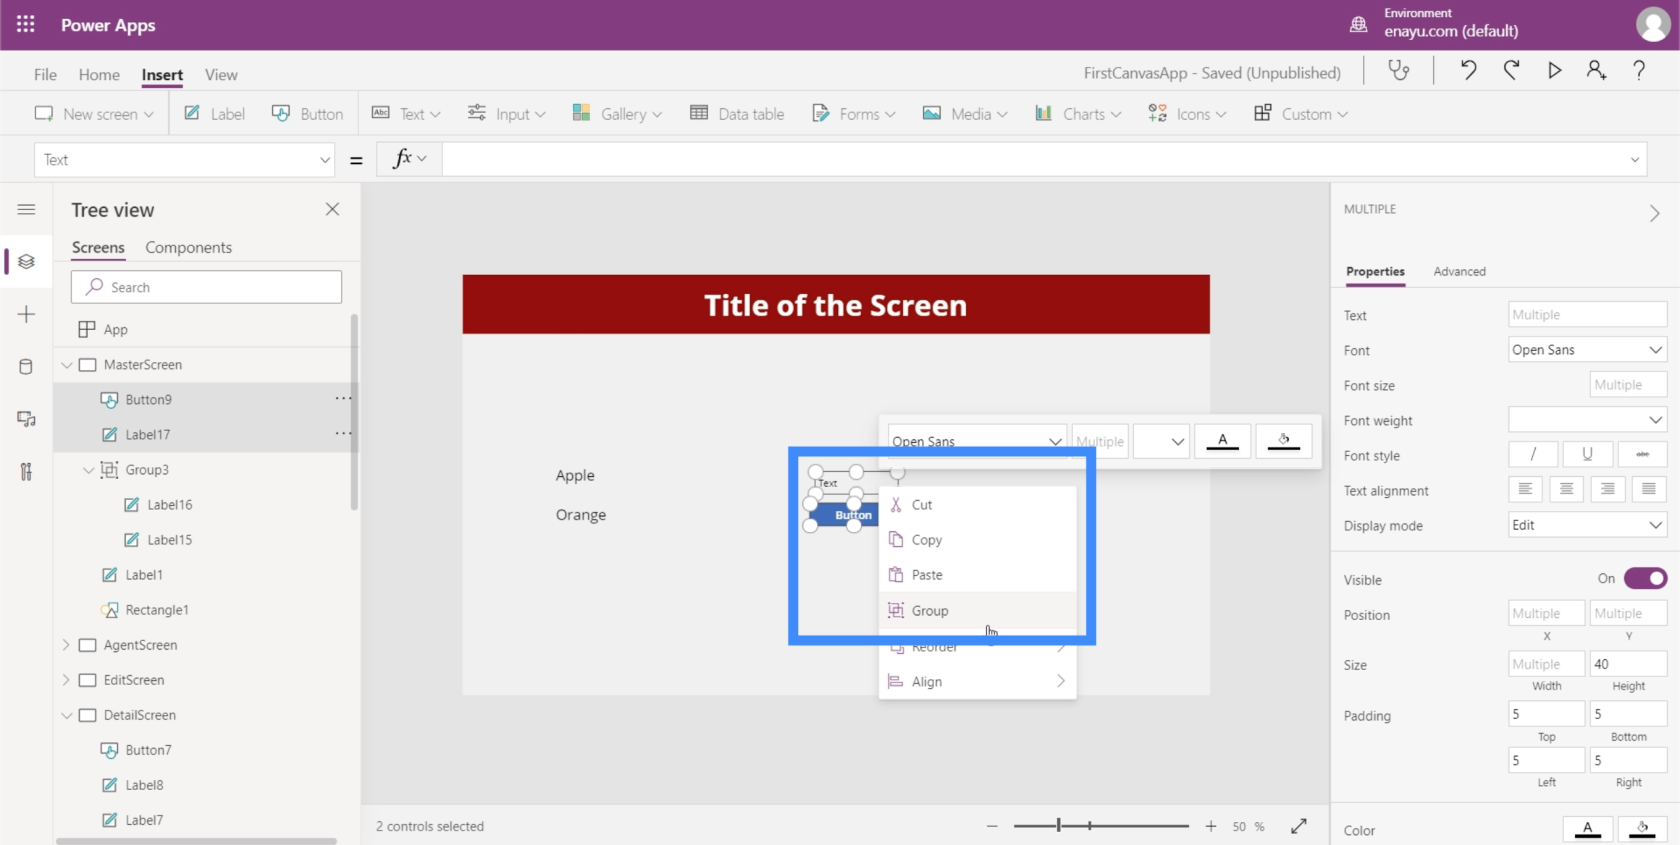The height and width of the screenshot is (845, 1680).
Task: Select Paste from the context menu
Action: (977, 575)
